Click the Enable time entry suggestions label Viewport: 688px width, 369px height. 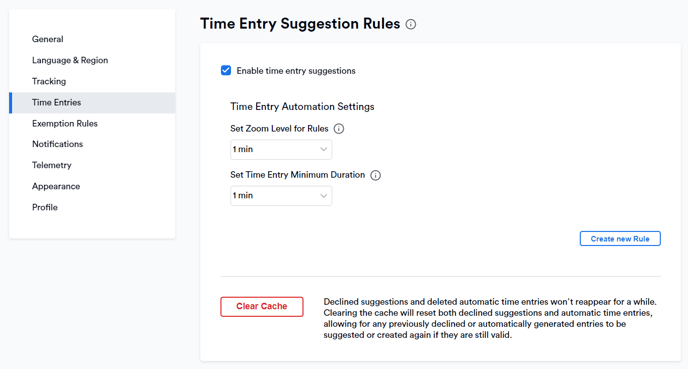pyautogui.click(x=296, y=71)
